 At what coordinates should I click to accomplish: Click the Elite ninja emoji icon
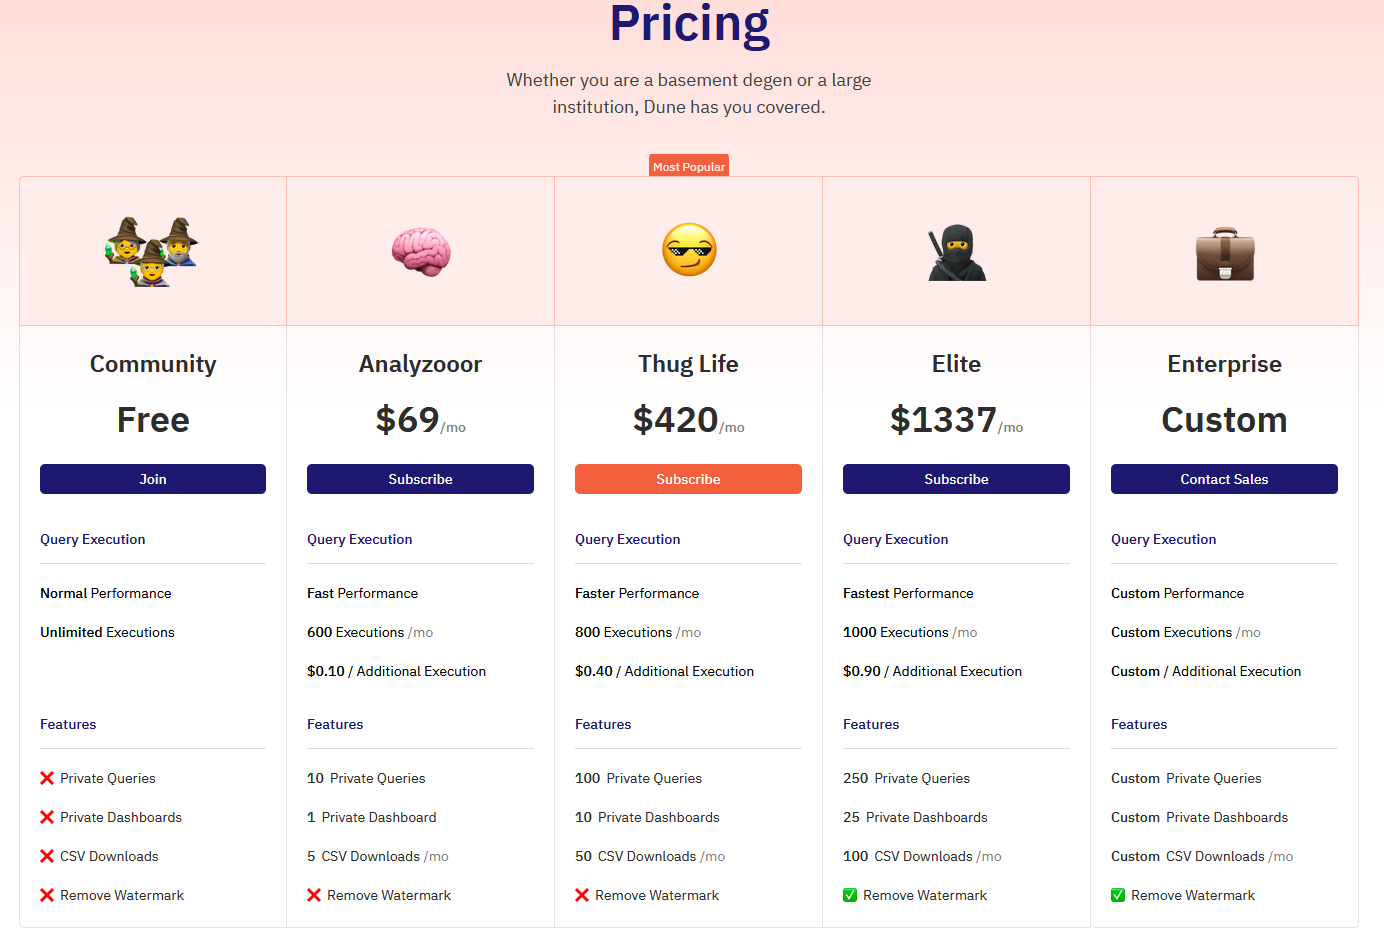pyautogui.click(x=957, y=252)
